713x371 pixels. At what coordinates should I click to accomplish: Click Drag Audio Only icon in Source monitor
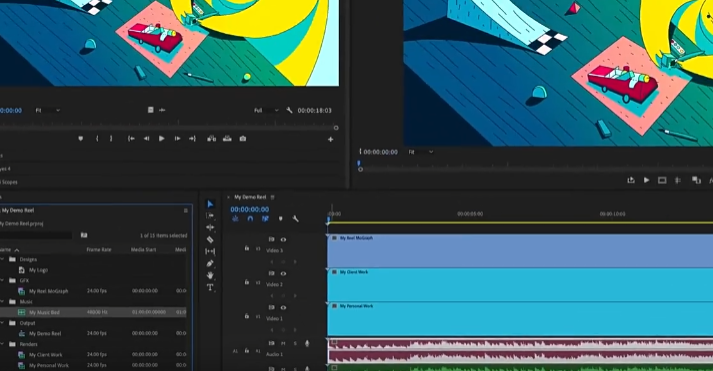162,110
